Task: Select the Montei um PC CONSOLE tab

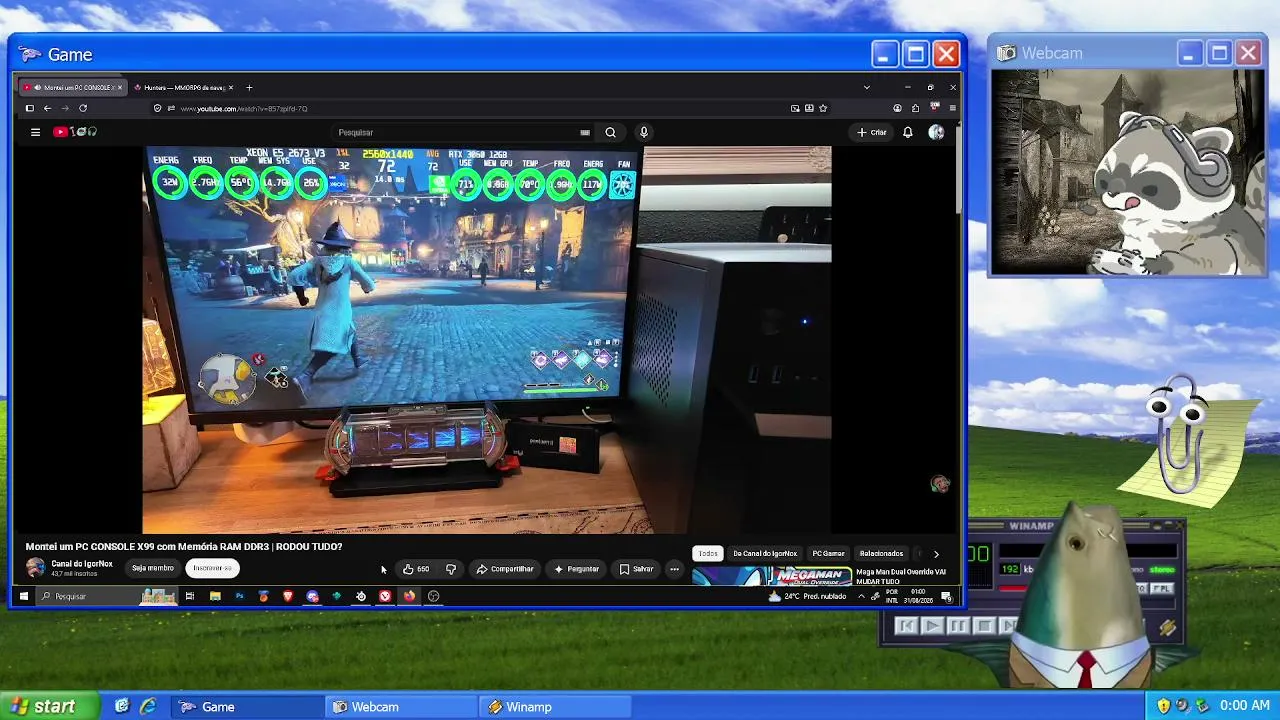Action: [73, 88]
